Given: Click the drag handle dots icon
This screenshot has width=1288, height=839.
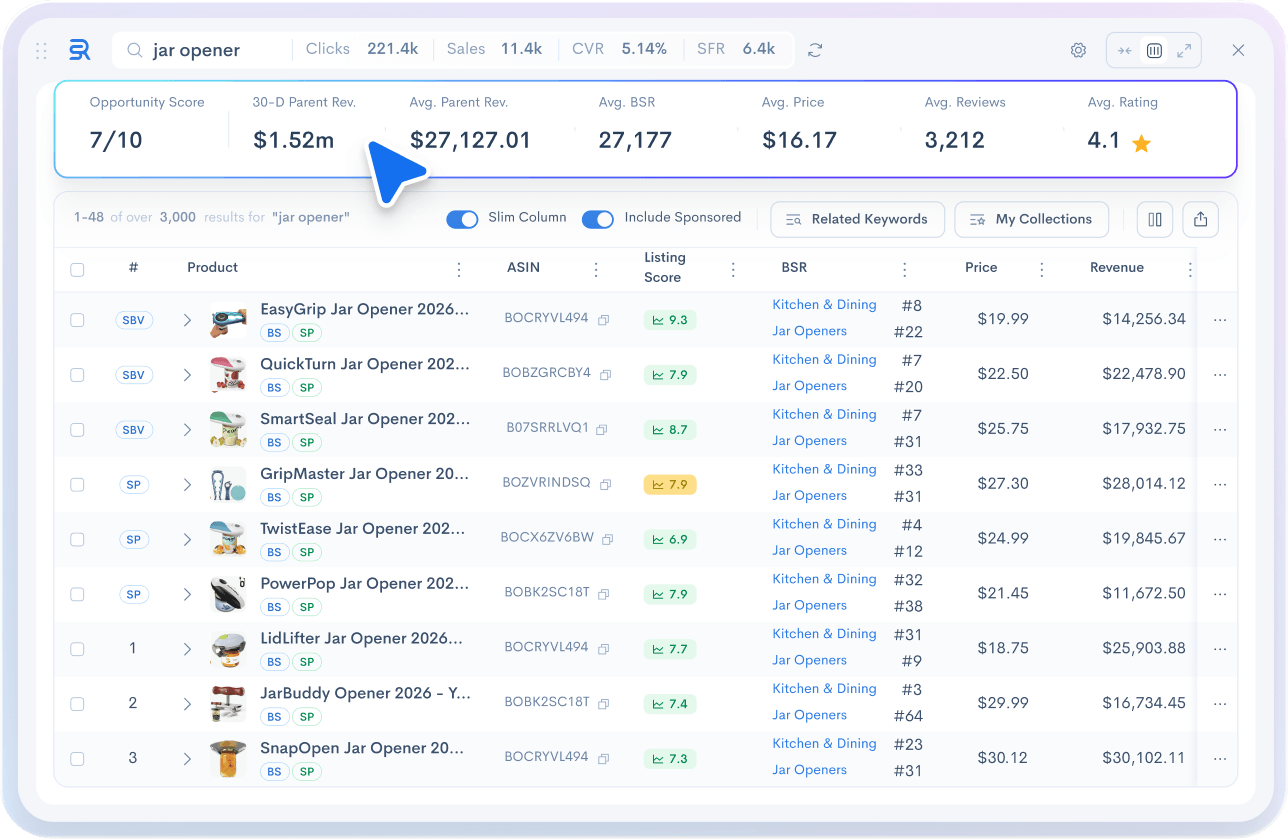Looking at the screenshot, I should pos(42,50).
